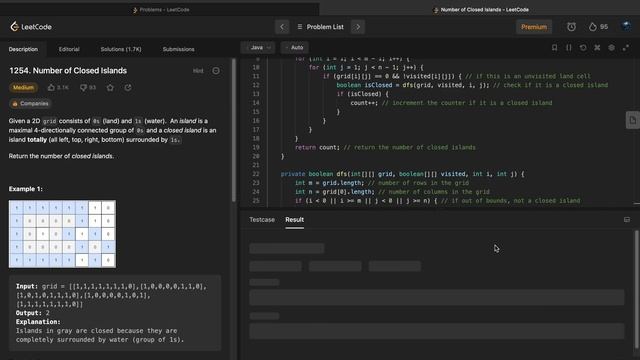This screenshot has width=640, height=360.
Task: Click 'boolean isClosed' code on line 12
Action: coord(364,85)
